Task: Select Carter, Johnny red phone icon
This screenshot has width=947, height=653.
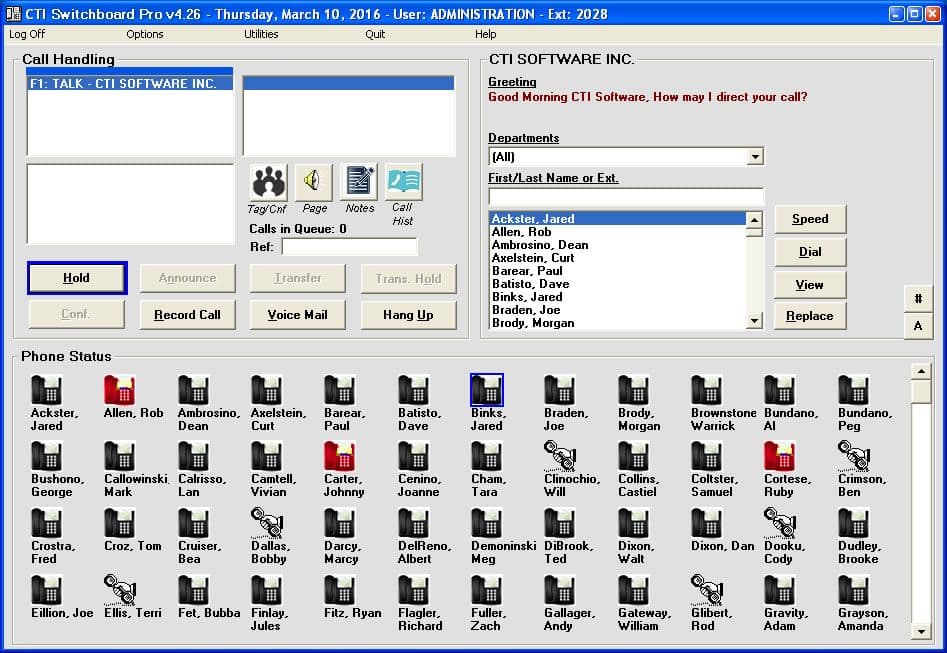Action: 339,456
